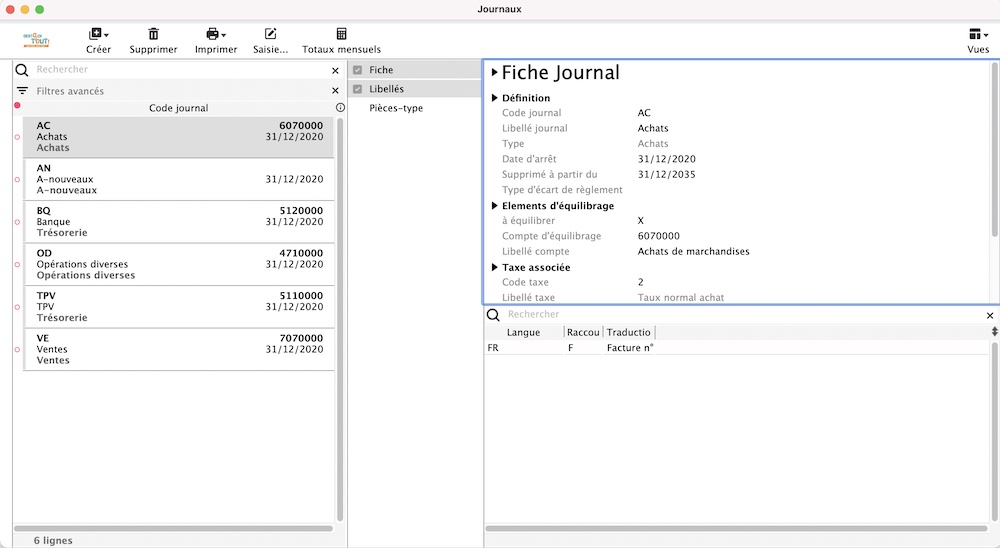Open the Imprimer printer menu
The height and width of the screenshot is (548, 1000).
point(216,34)
